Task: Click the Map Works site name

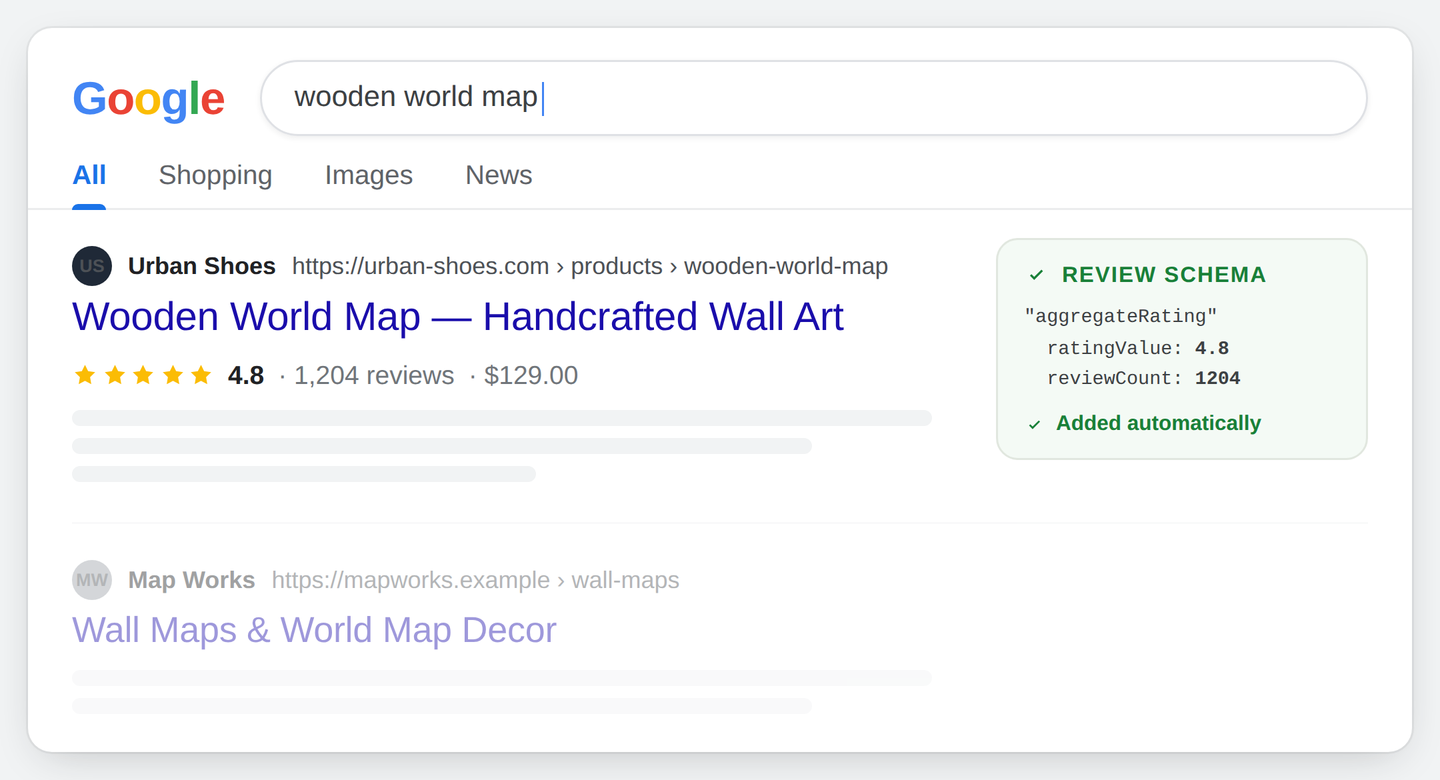Action: 192,580
